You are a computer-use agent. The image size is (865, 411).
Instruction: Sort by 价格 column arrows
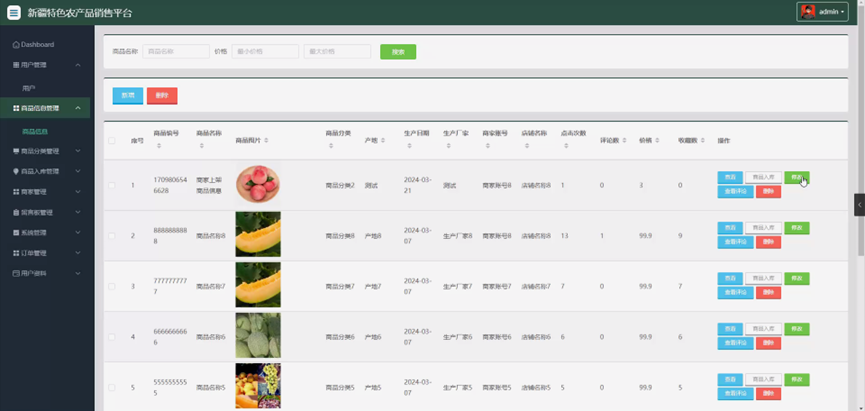click(656, 141)
